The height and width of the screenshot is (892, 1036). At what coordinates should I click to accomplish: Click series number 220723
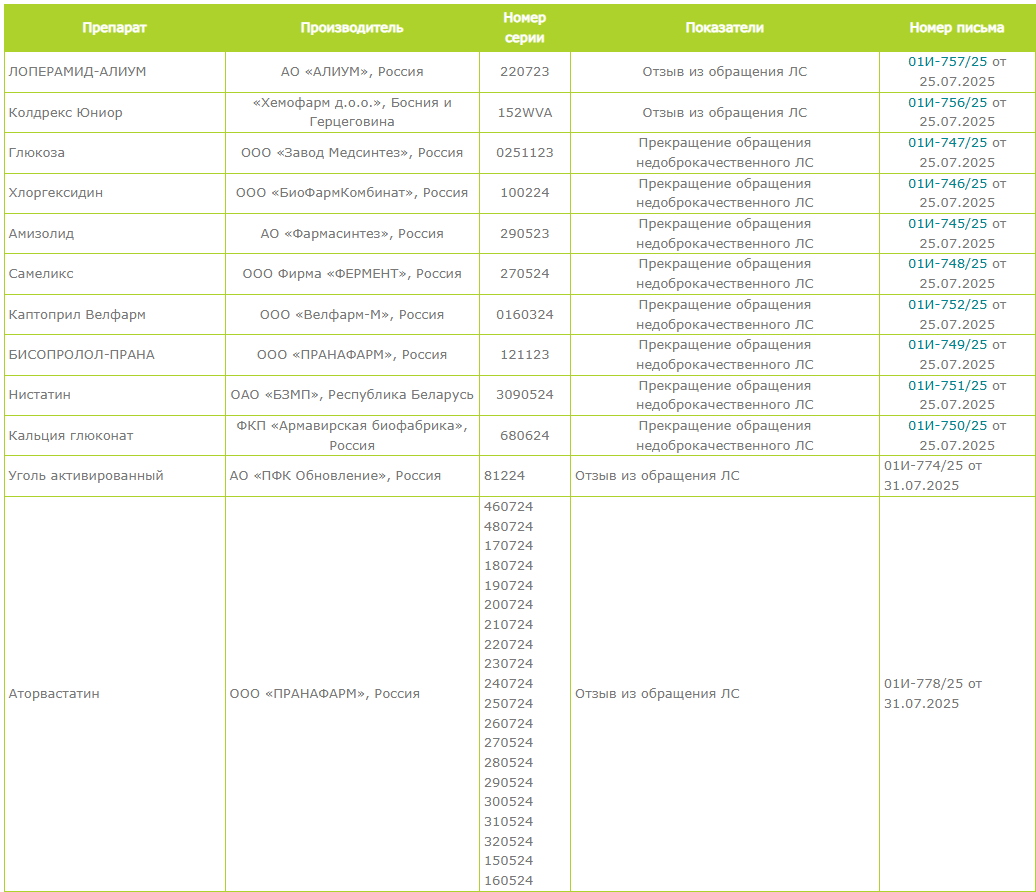[x=525, y=72]
